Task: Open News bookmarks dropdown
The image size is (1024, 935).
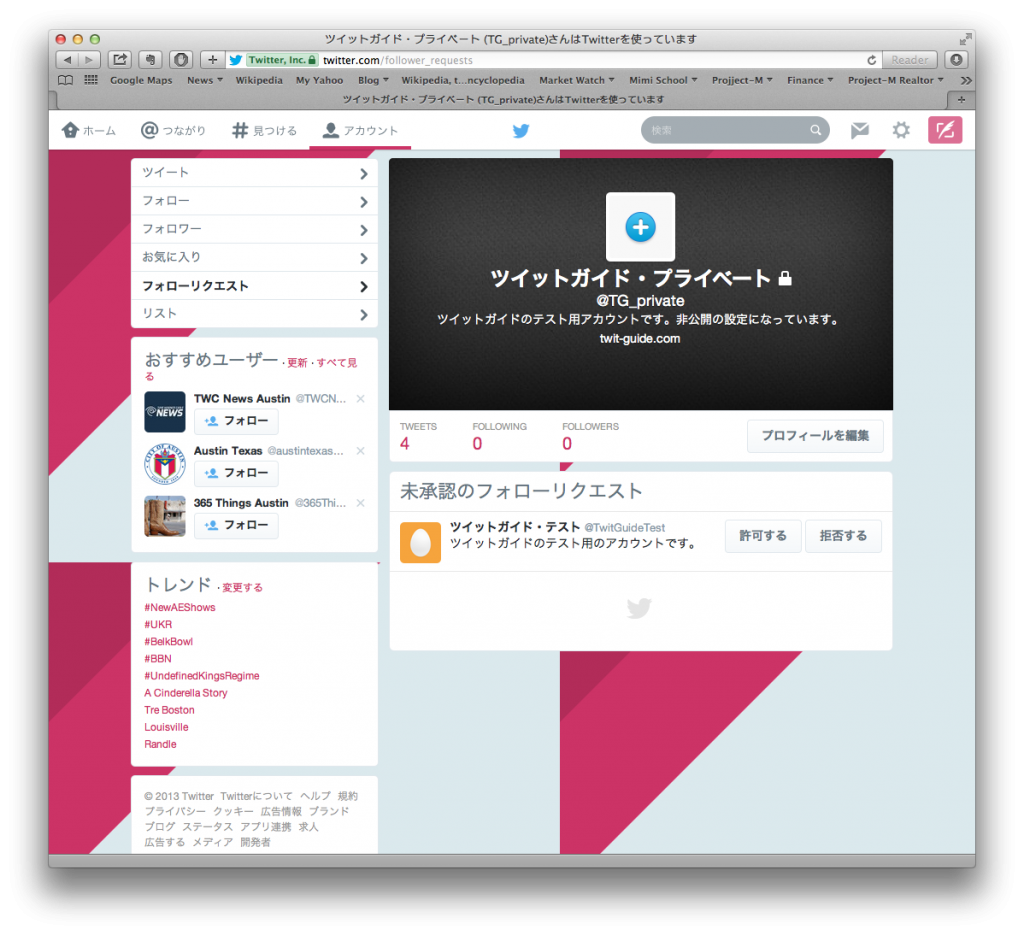Action: pyautogui.click(x=204, y=80)
